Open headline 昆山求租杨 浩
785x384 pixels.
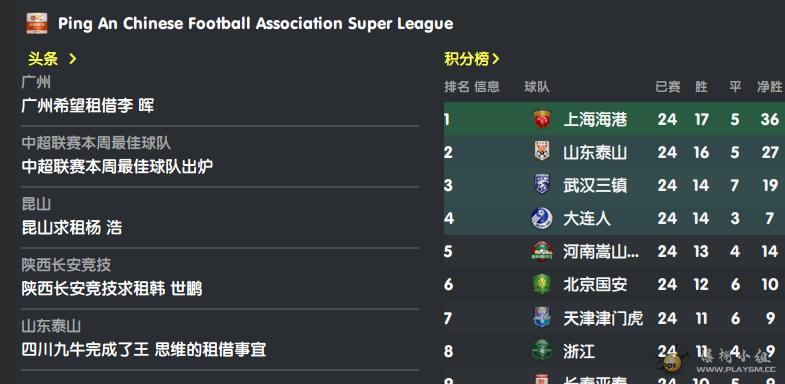tap(72, 228)
